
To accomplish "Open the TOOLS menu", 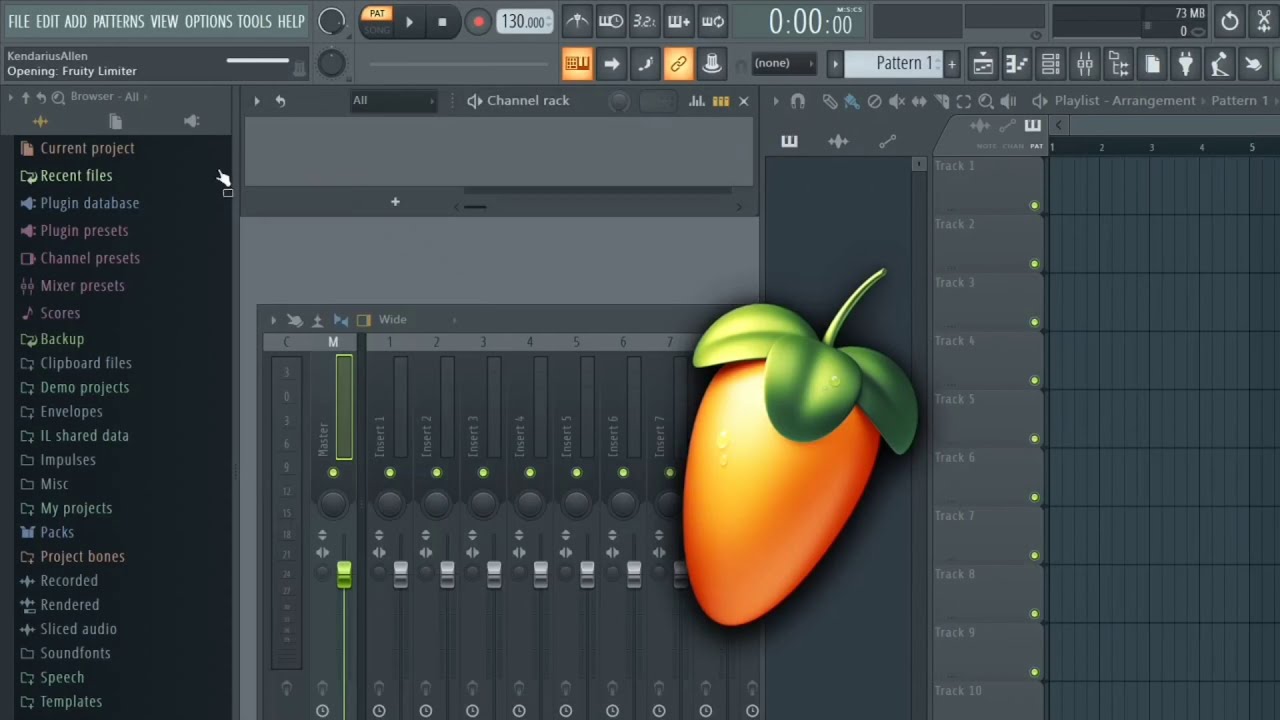I will click(254, 21).
